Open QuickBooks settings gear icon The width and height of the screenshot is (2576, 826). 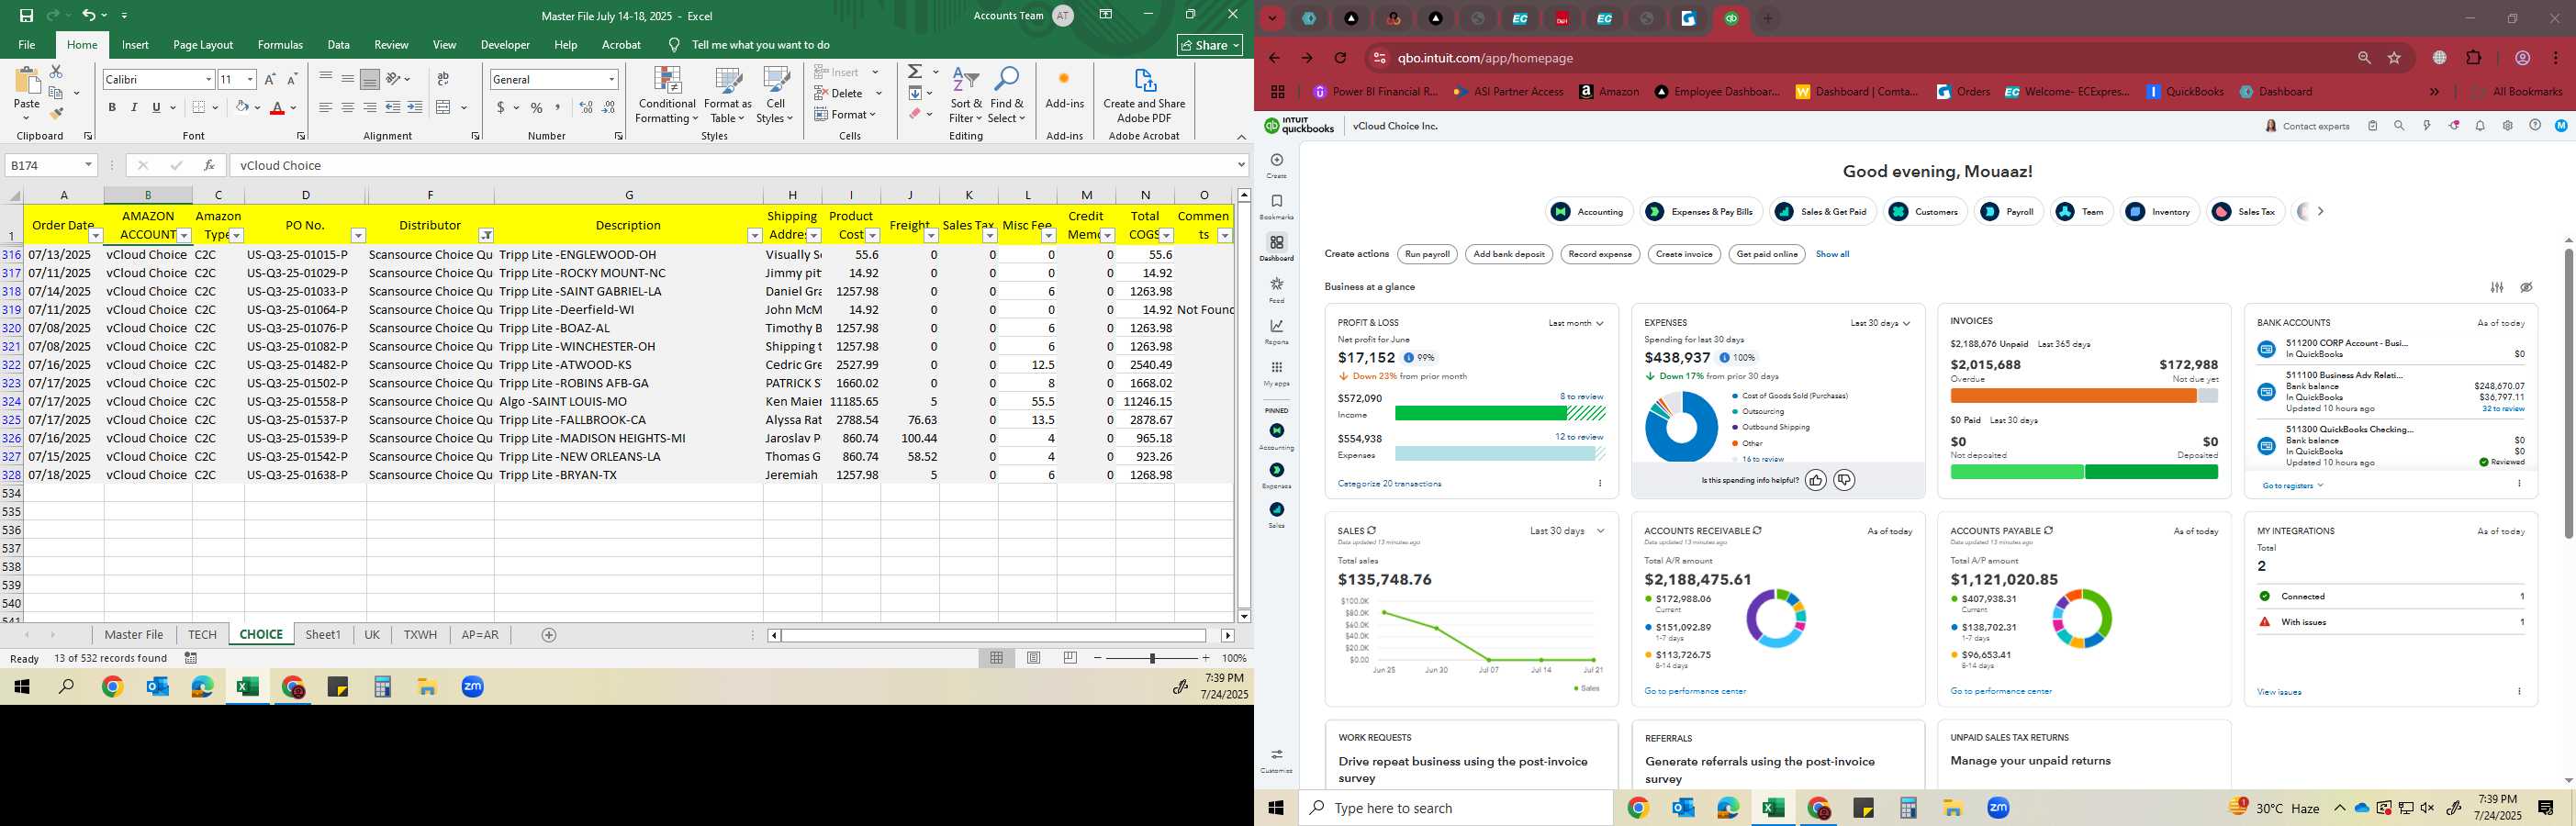coord(2507,126)
